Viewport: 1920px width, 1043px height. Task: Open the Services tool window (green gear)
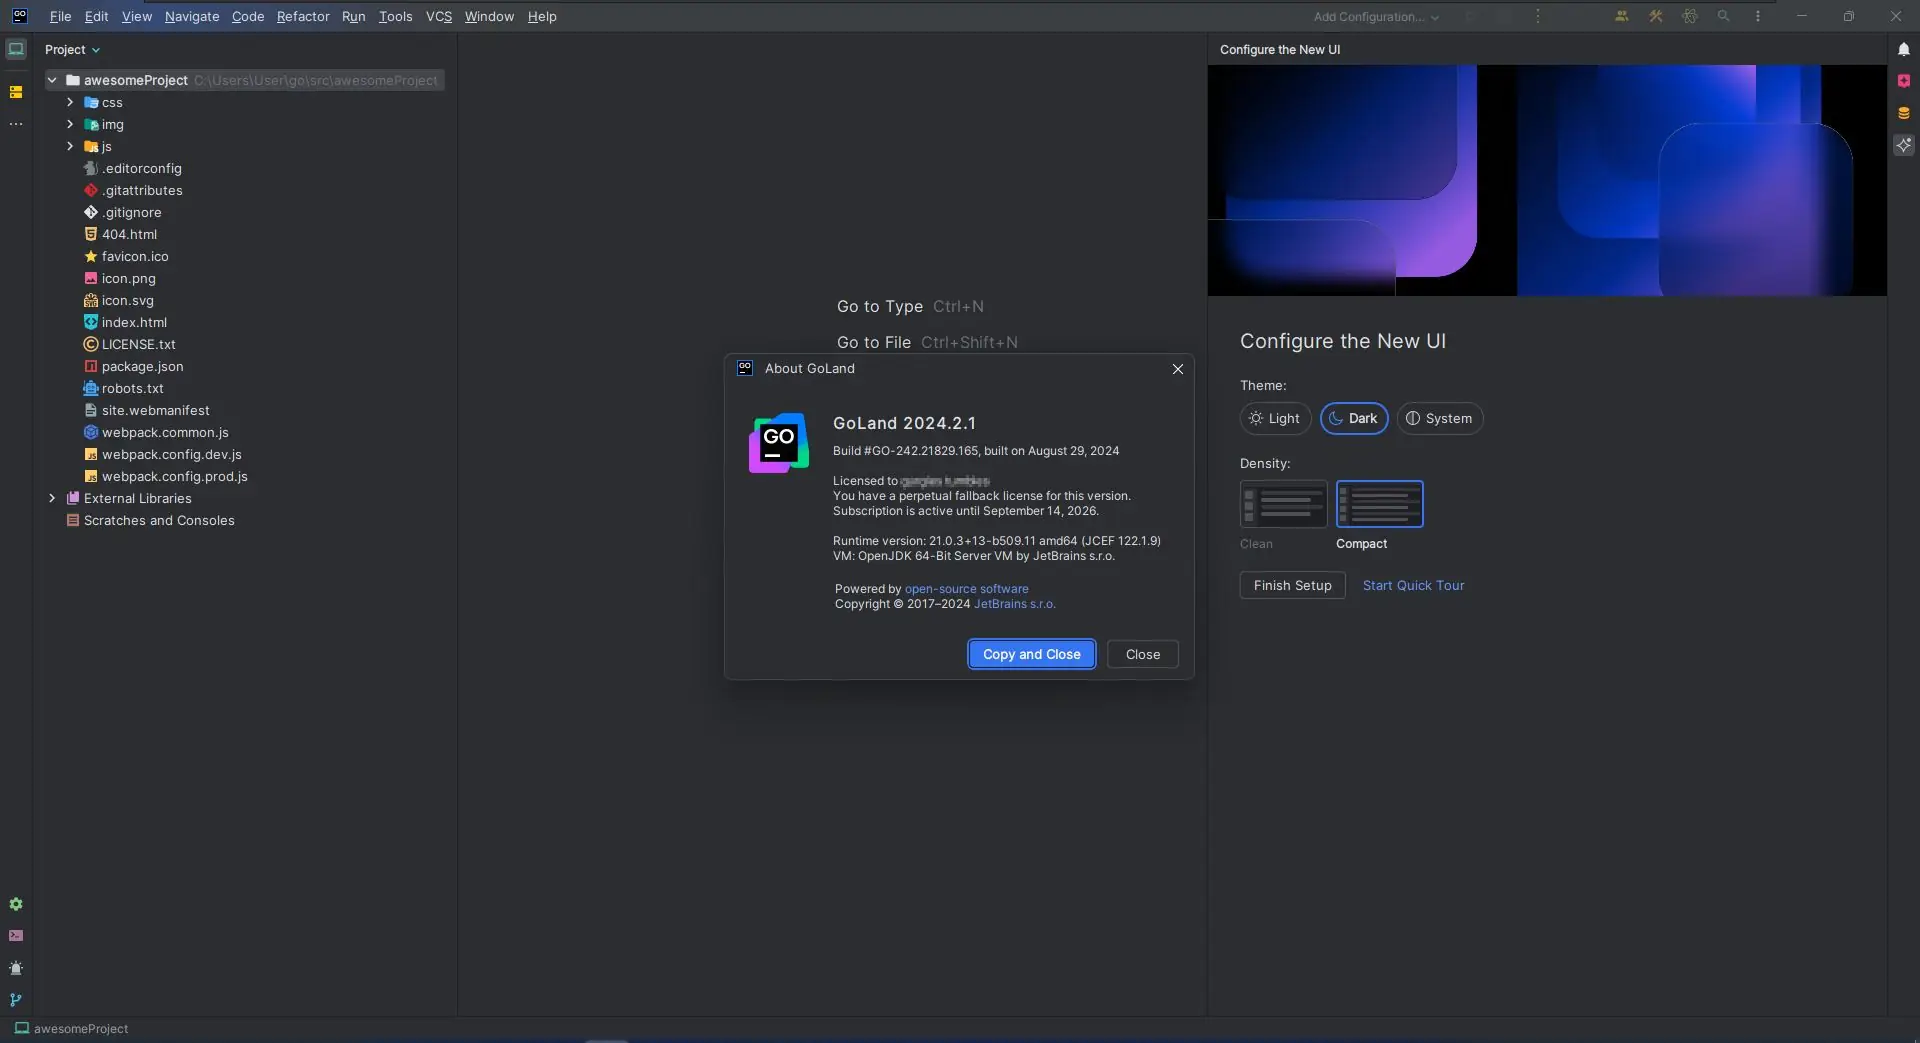point(16,904)
